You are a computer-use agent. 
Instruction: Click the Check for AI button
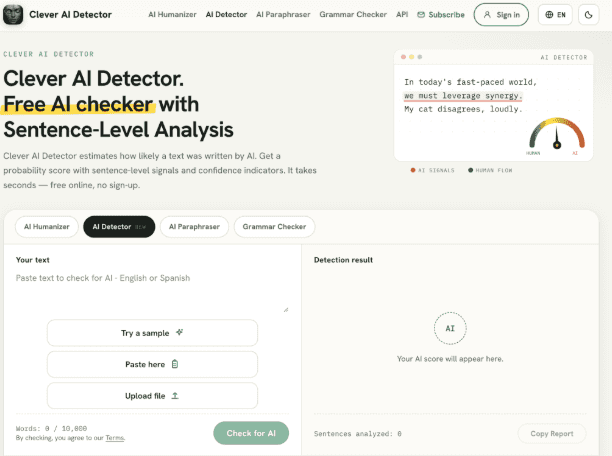click(x=251, y=433)
